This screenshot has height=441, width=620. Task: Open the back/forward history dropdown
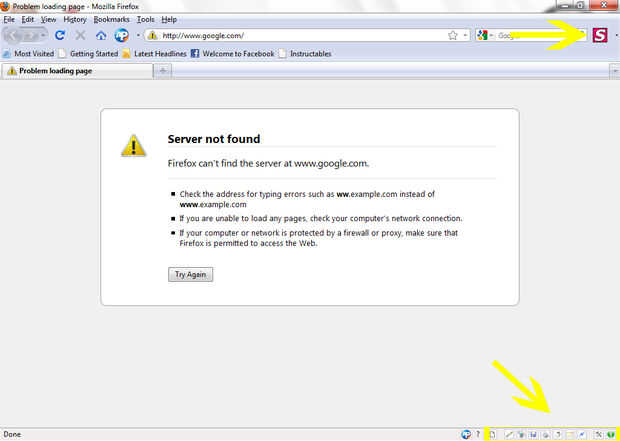tap(43, 36)
